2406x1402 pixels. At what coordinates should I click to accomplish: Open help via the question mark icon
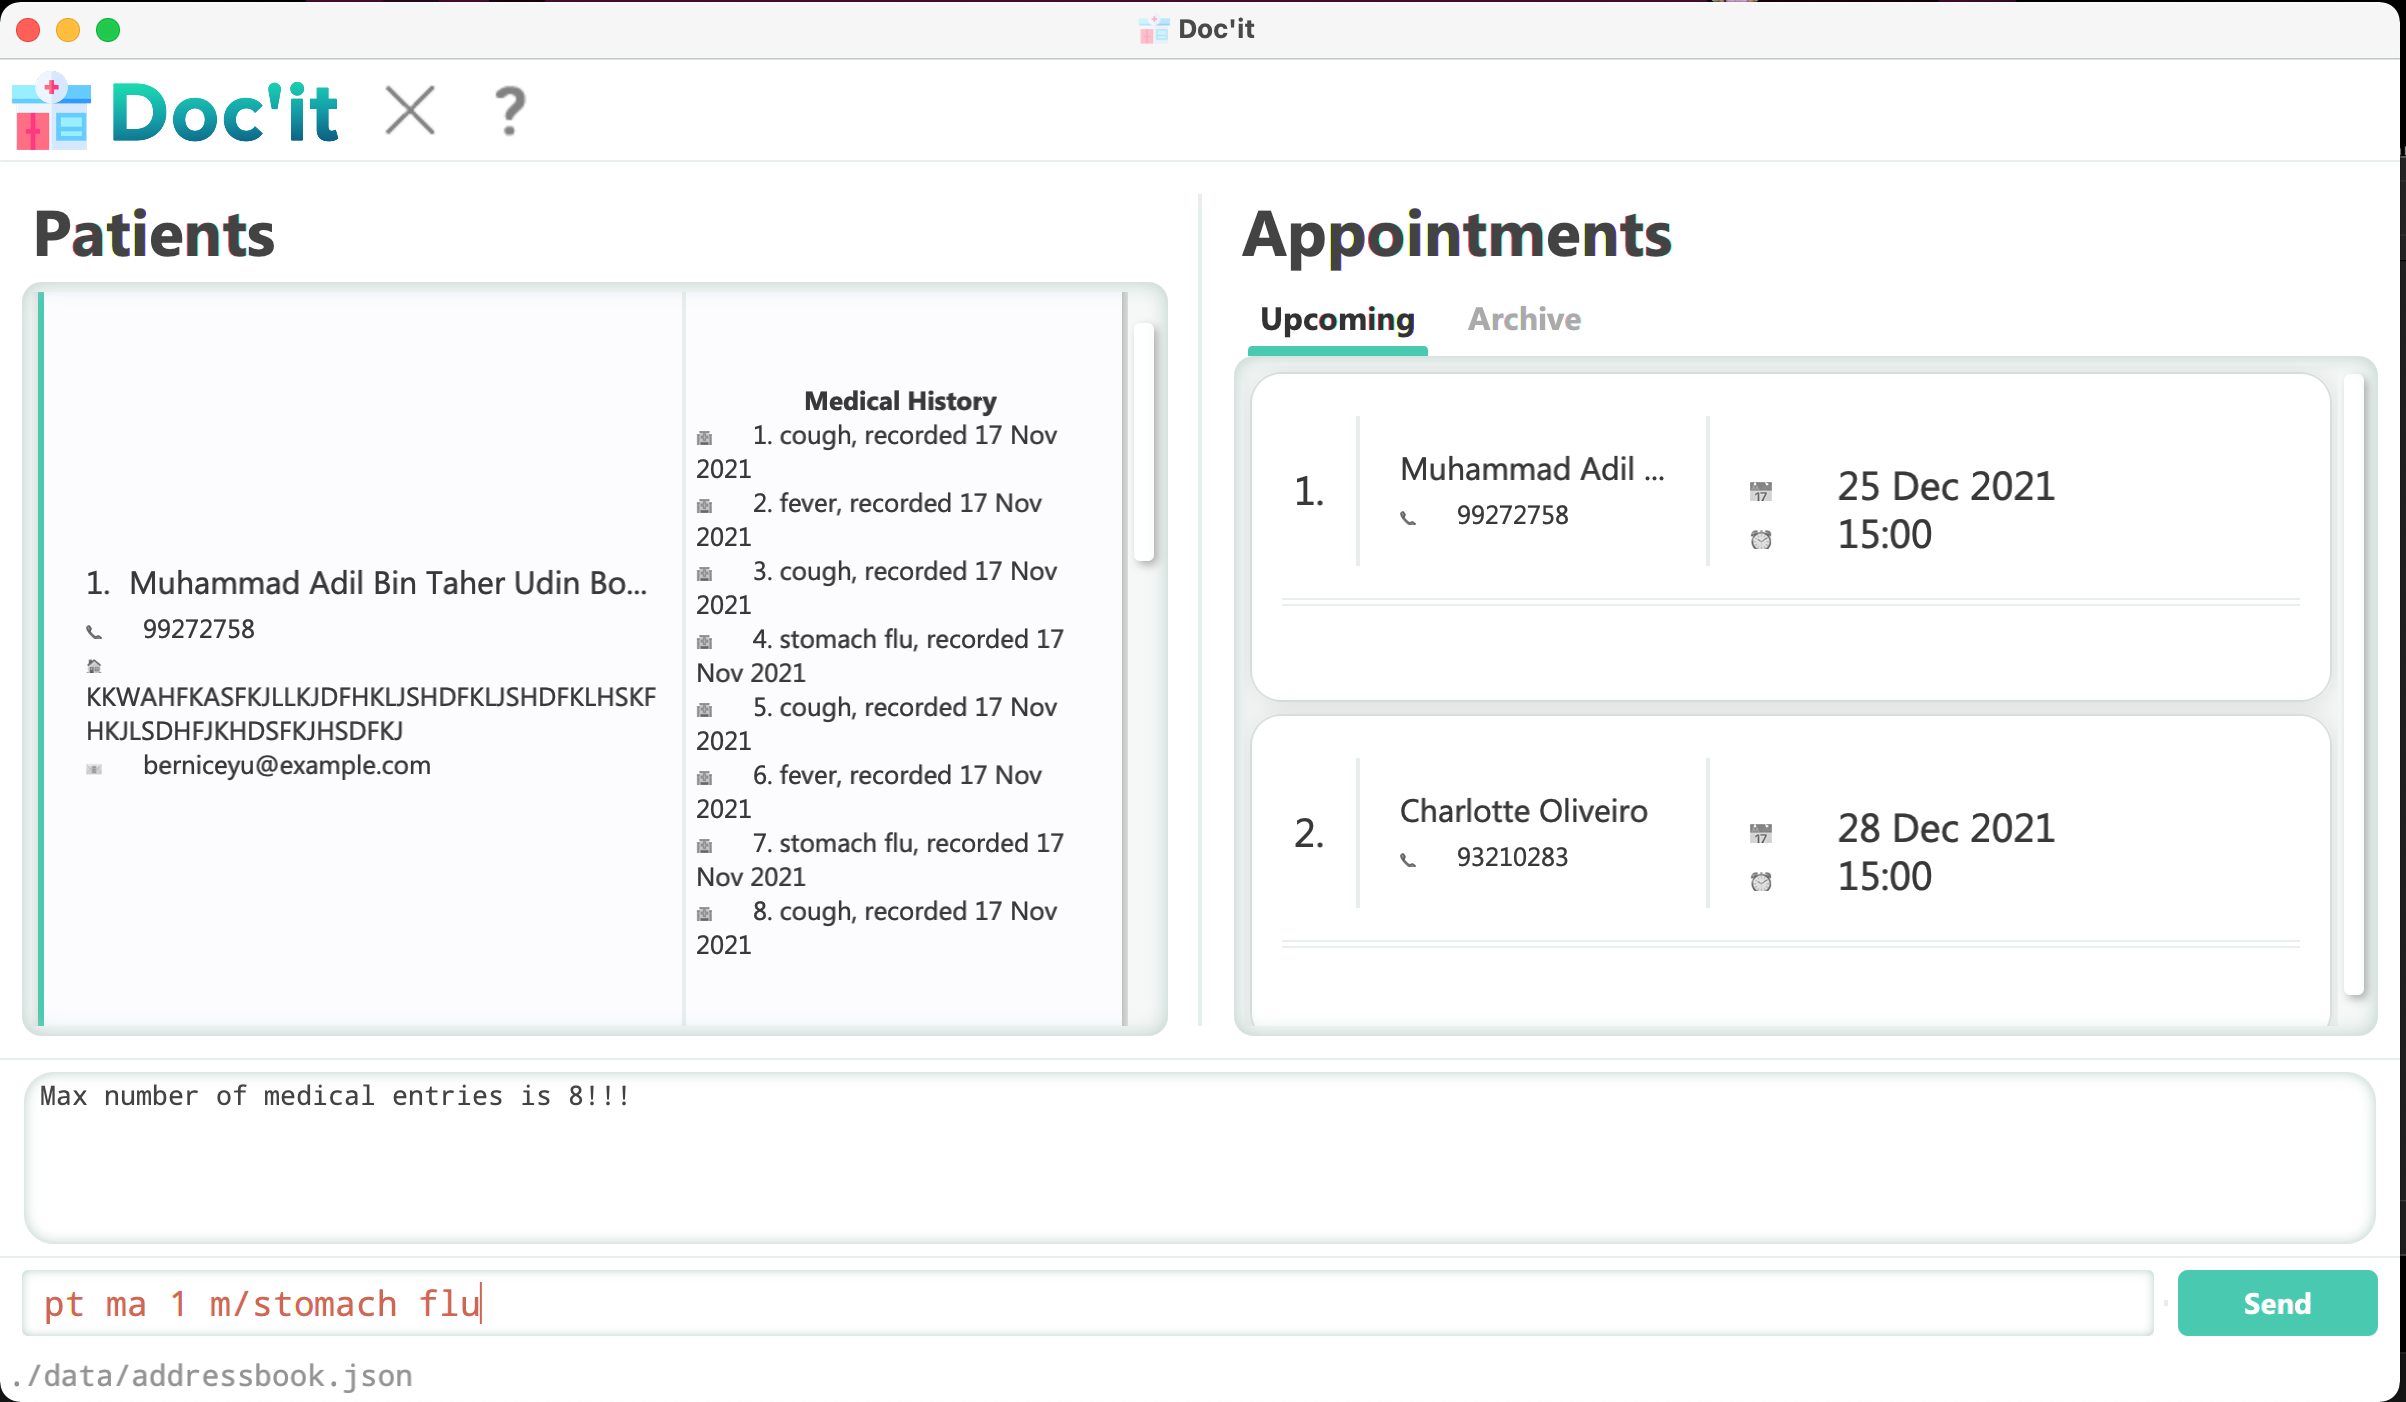pos(510,110)
